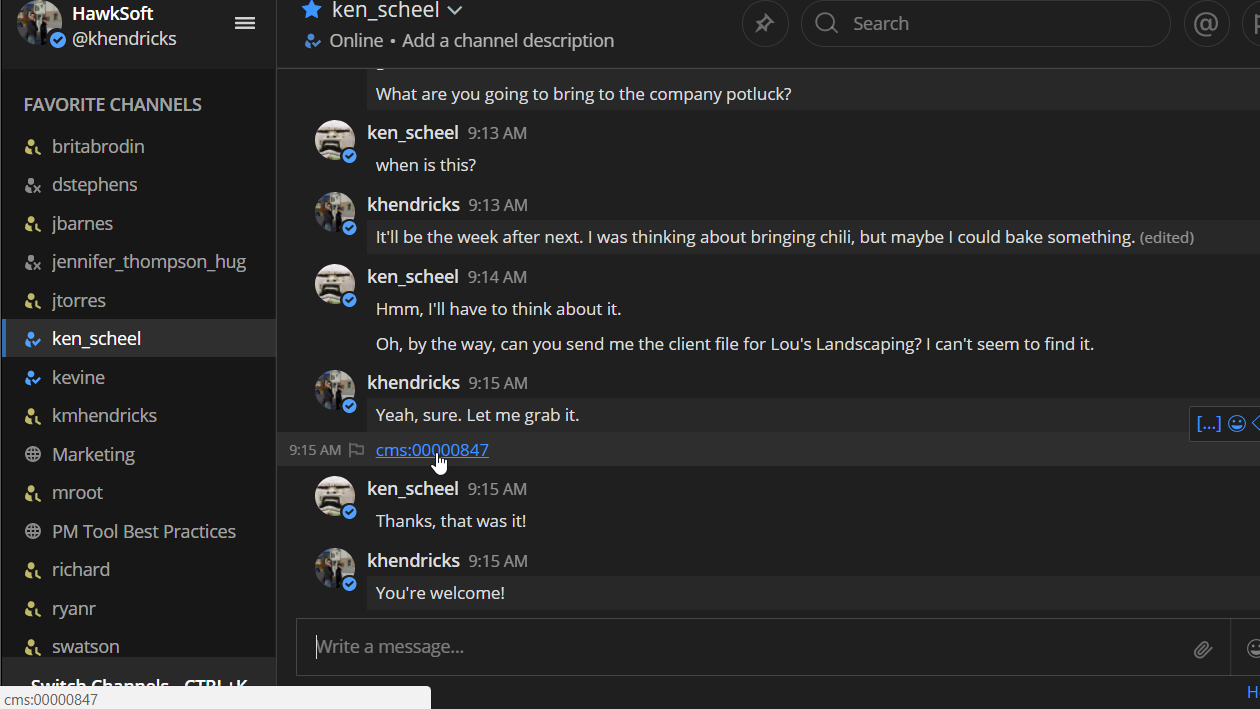Open the hamburger main menu
The width and height of the screenshot is (1260, 709).
pyautogui.click(x=245, y=23)
